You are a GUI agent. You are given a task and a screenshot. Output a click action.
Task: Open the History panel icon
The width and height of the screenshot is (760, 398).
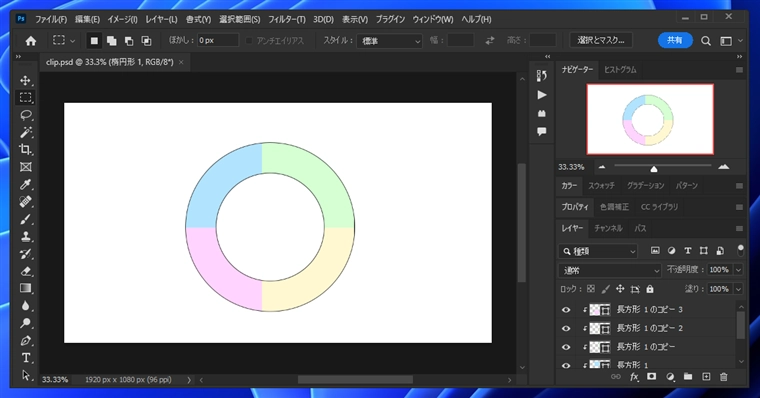tap(541, 76)
